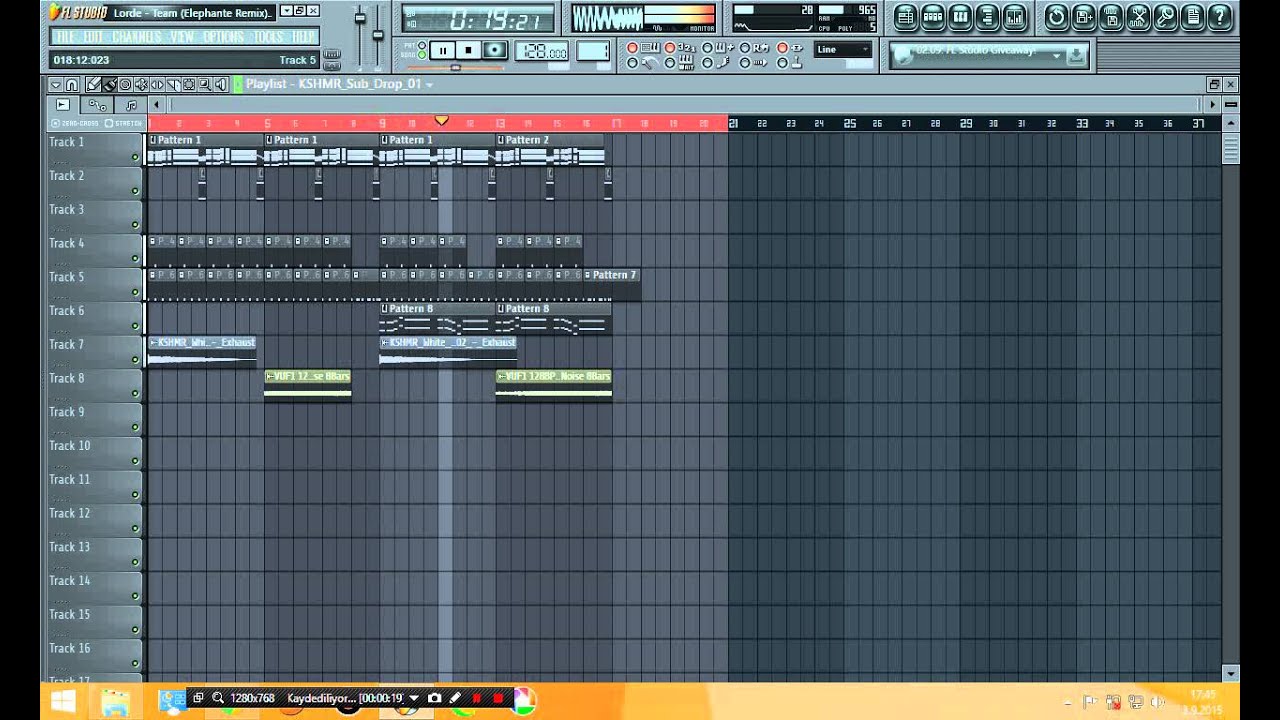Open the CHANNELS menu
The width and height of the screenshot is (1280, 720).
coord(137,37)
